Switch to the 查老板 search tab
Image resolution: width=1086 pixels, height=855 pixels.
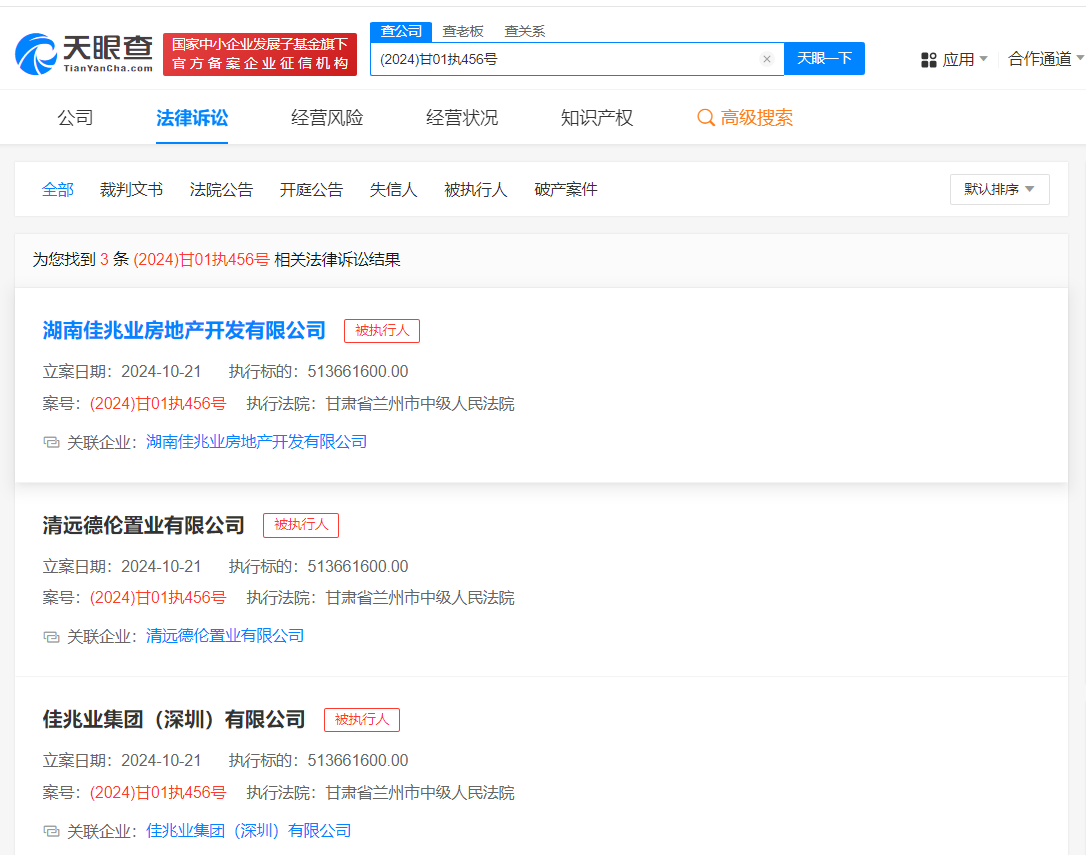point(463,31)
